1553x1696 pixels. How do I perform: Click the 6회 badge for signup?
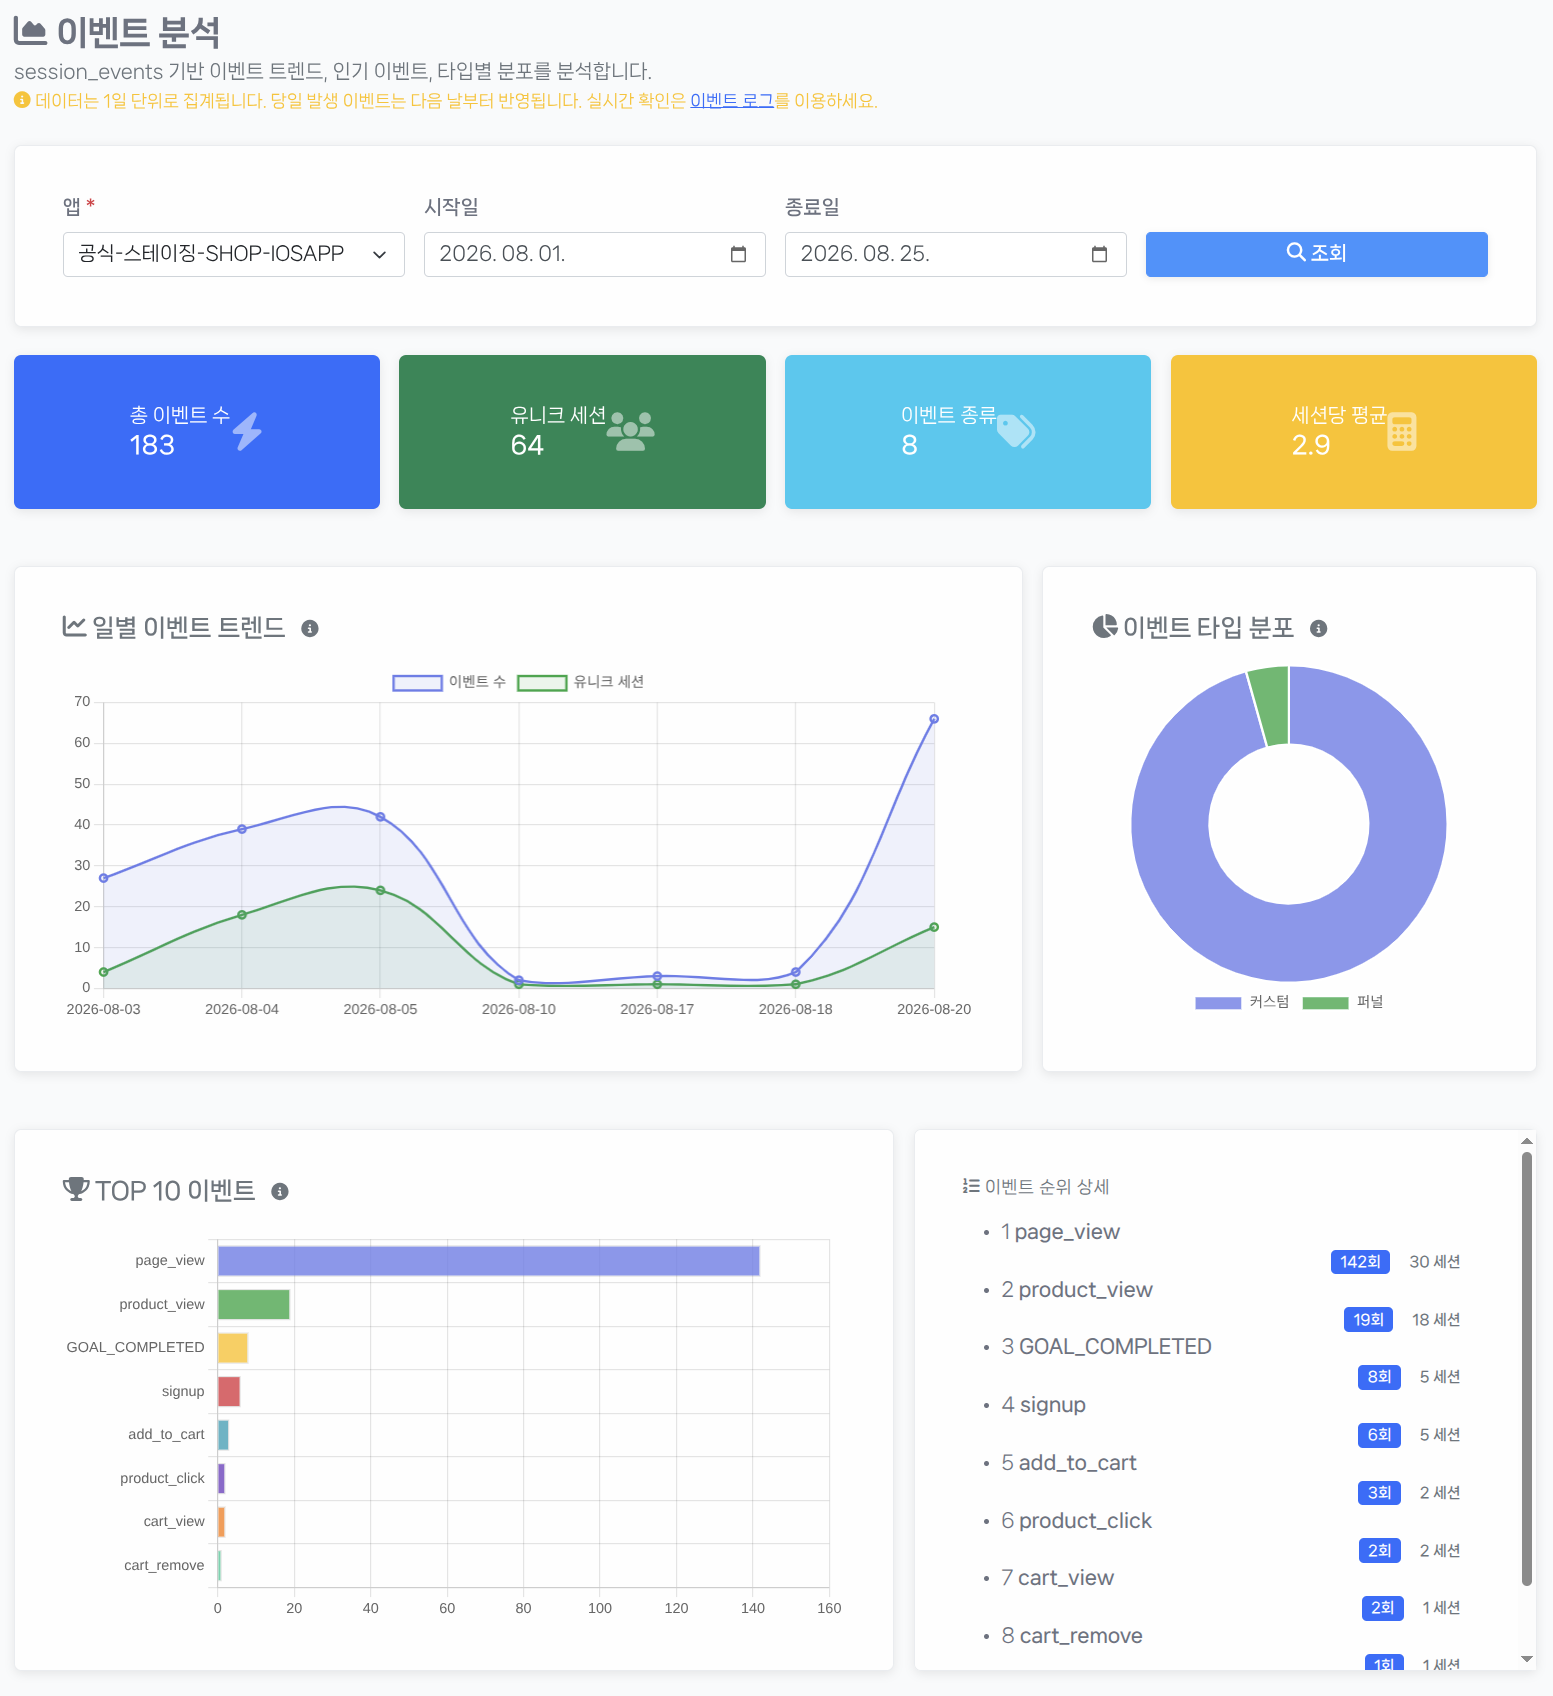1379,1435
